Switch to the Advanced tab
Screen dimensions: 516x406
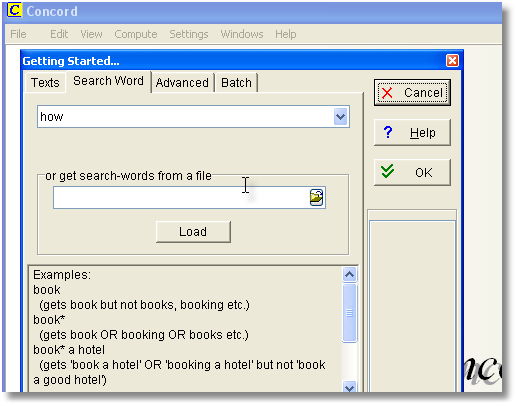pos(182,82)
